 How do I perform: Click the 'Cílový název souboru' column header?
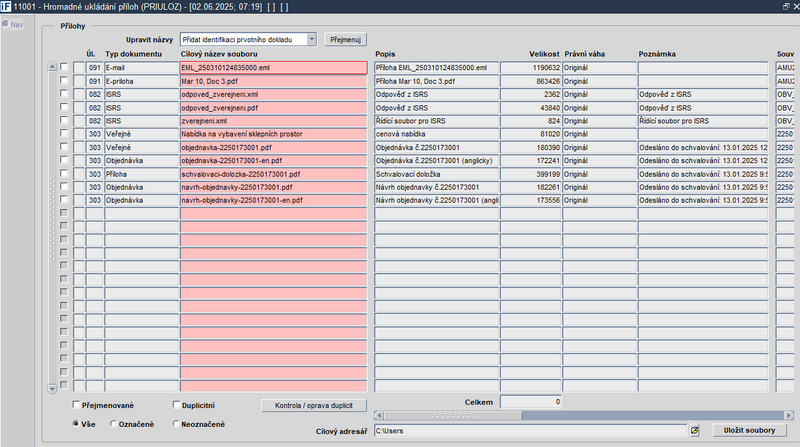(219, 54)
